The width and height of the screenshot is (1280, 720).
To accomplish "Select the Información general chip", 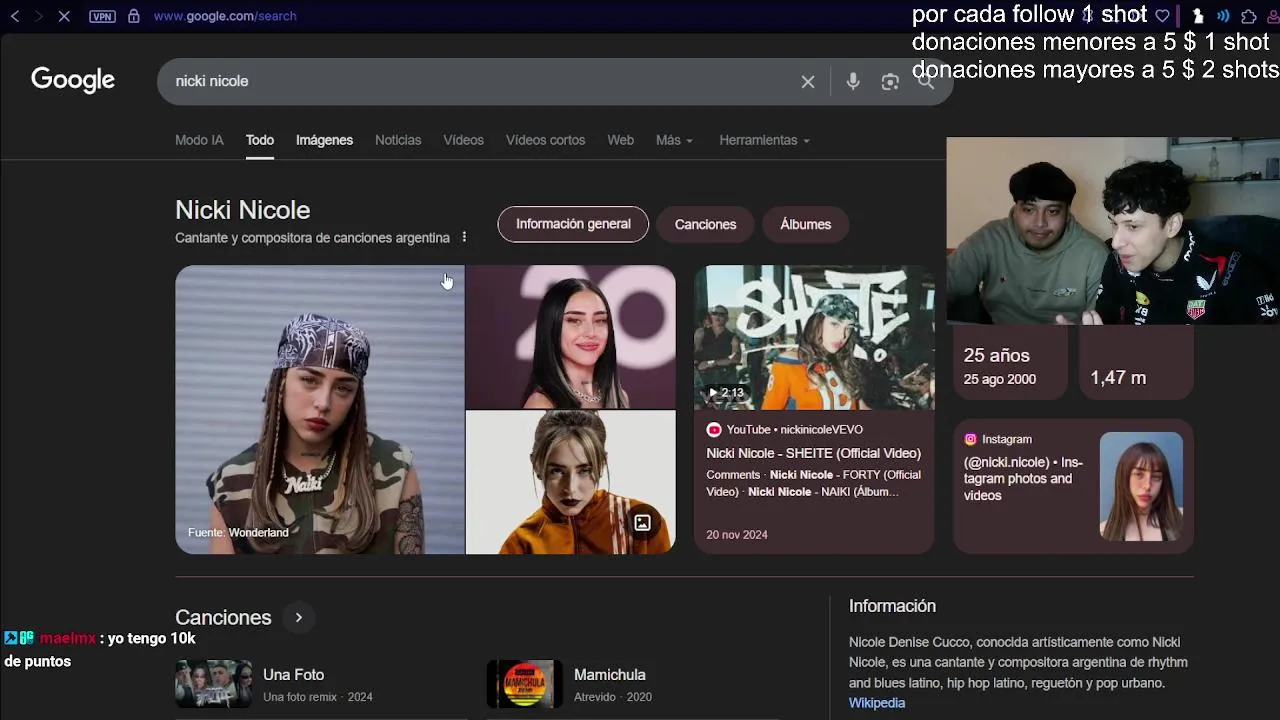I will tap(573, 224).
